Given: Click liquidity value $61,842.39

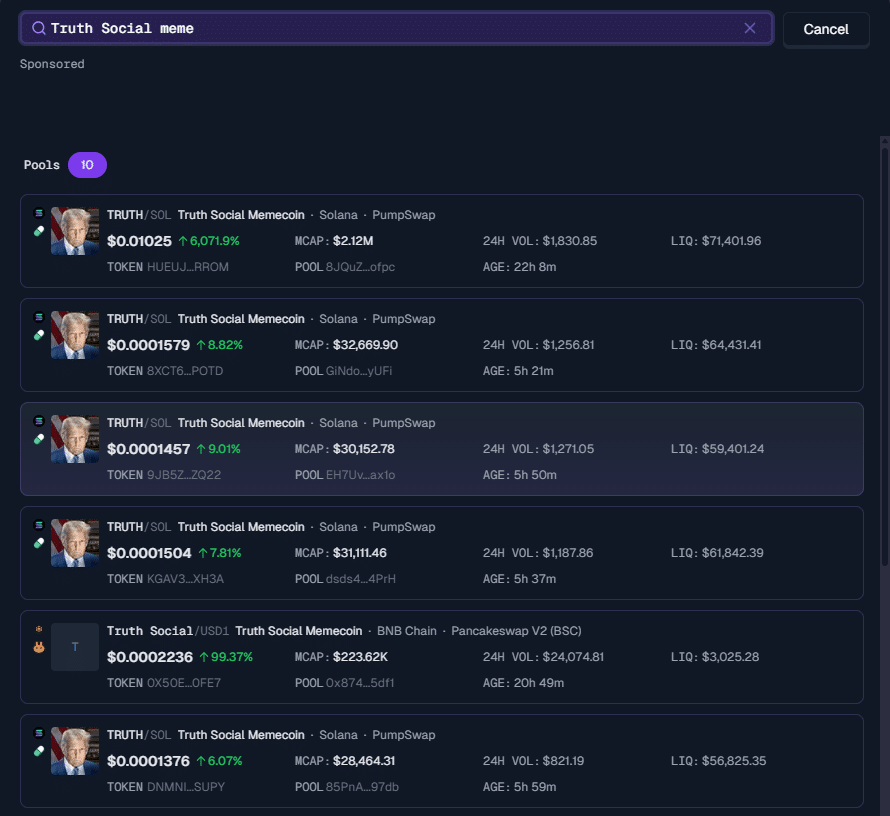Looking at the screenshot, I should click(x=732, y=553).
